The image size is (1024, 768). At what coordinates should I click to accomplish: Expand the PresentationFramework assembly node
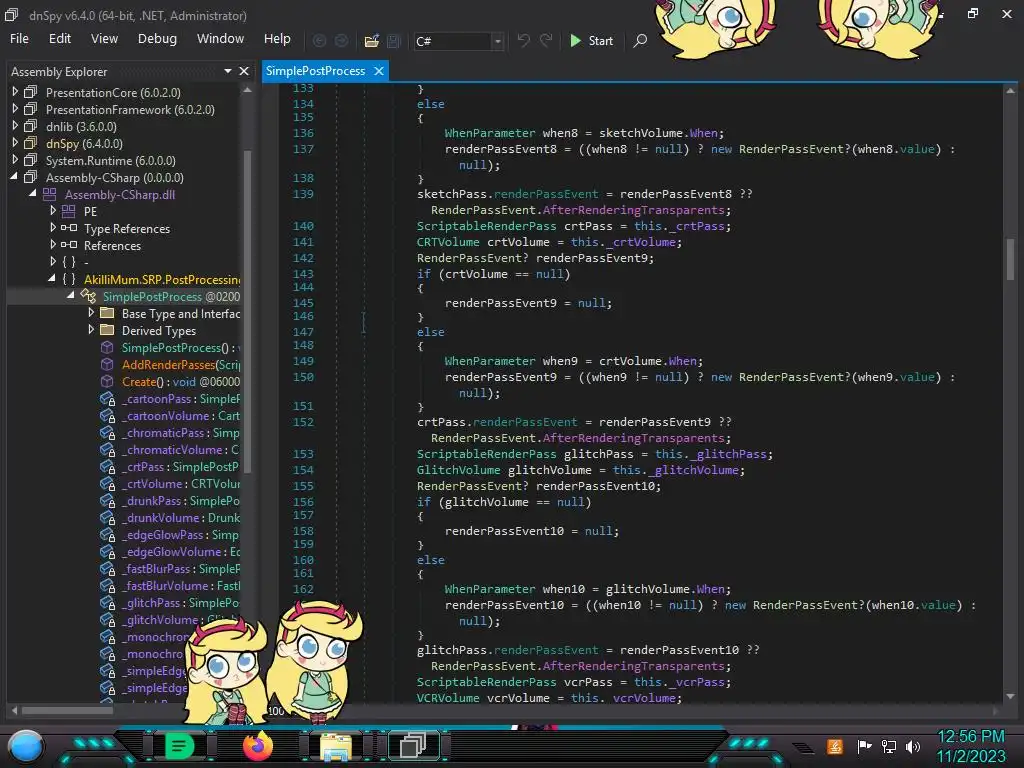[x=15, y=109]
